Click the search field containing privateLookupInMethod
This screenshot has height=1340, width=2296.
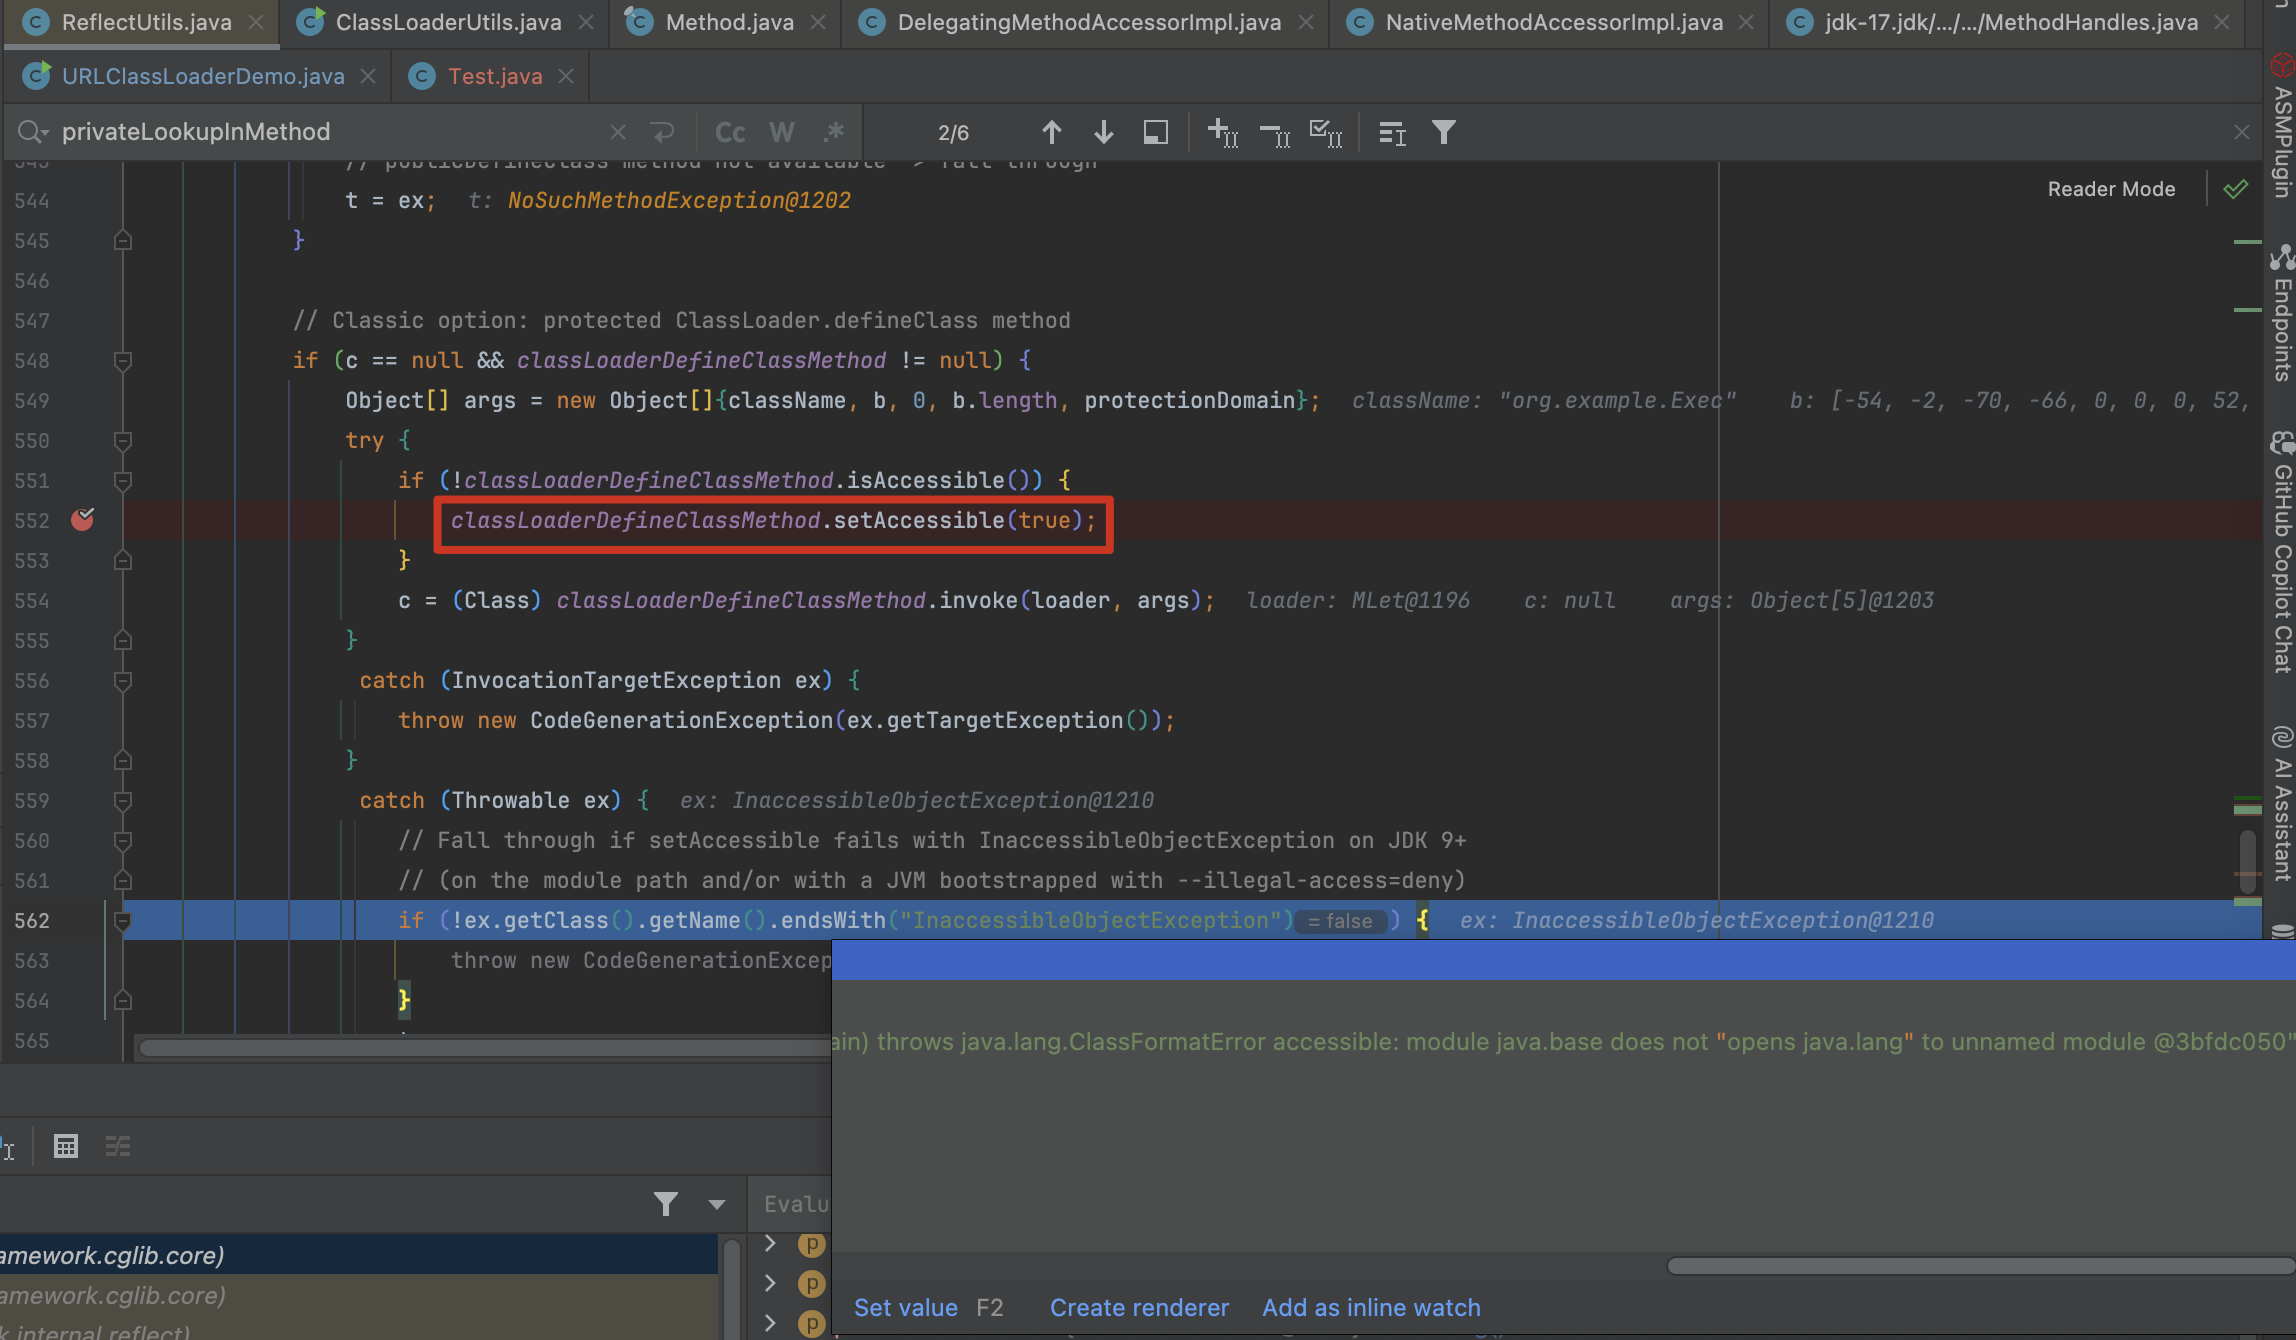point(330,132)
